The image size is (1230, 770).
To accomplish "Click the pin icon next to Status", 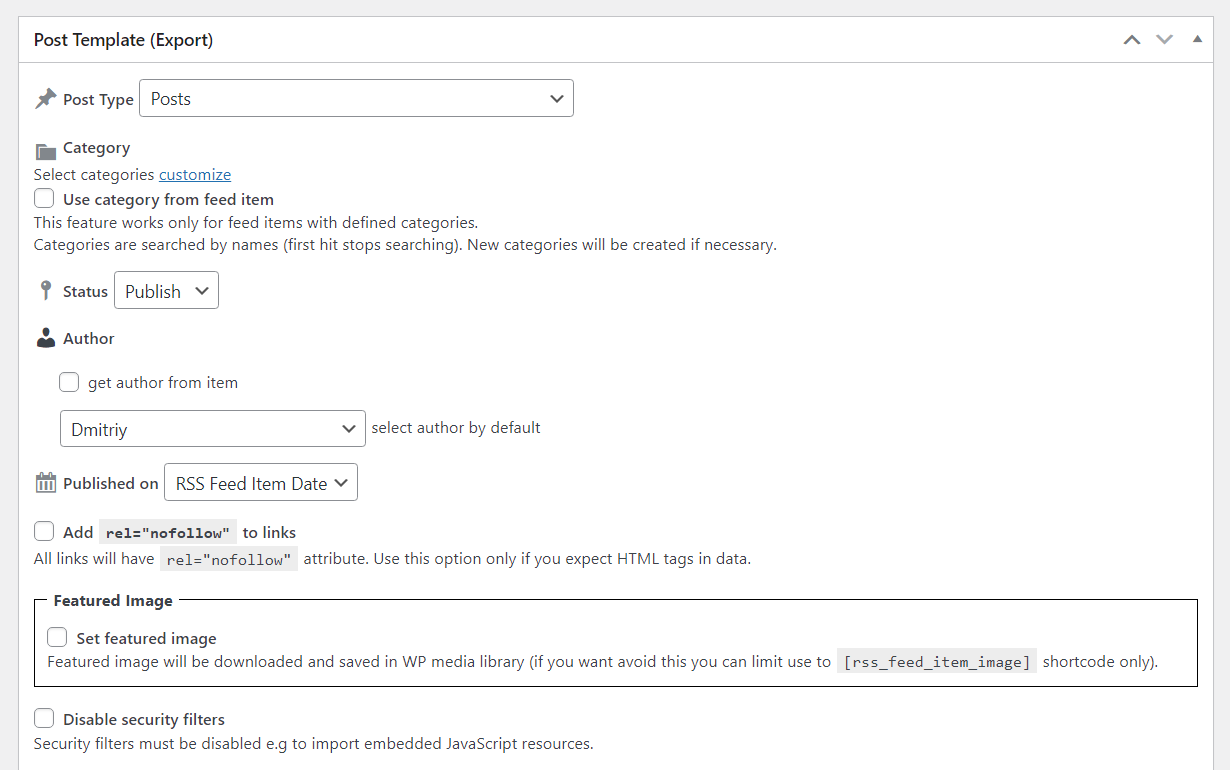I will tap(45, 291).
